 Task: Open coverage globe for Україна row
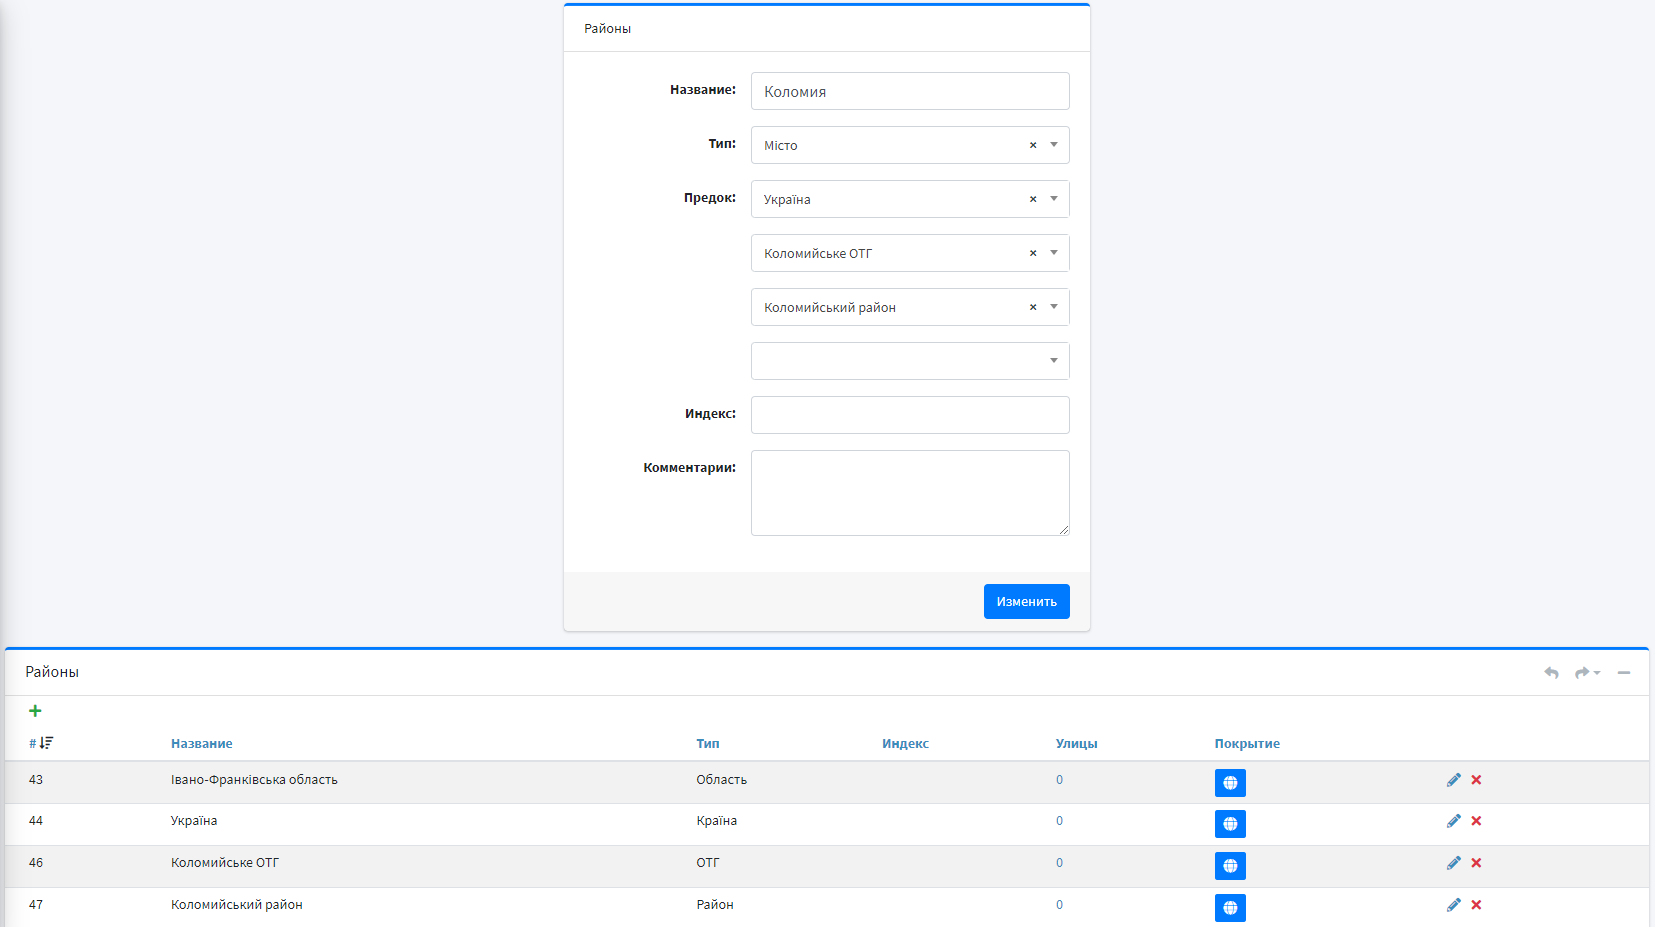point(1230,823)
